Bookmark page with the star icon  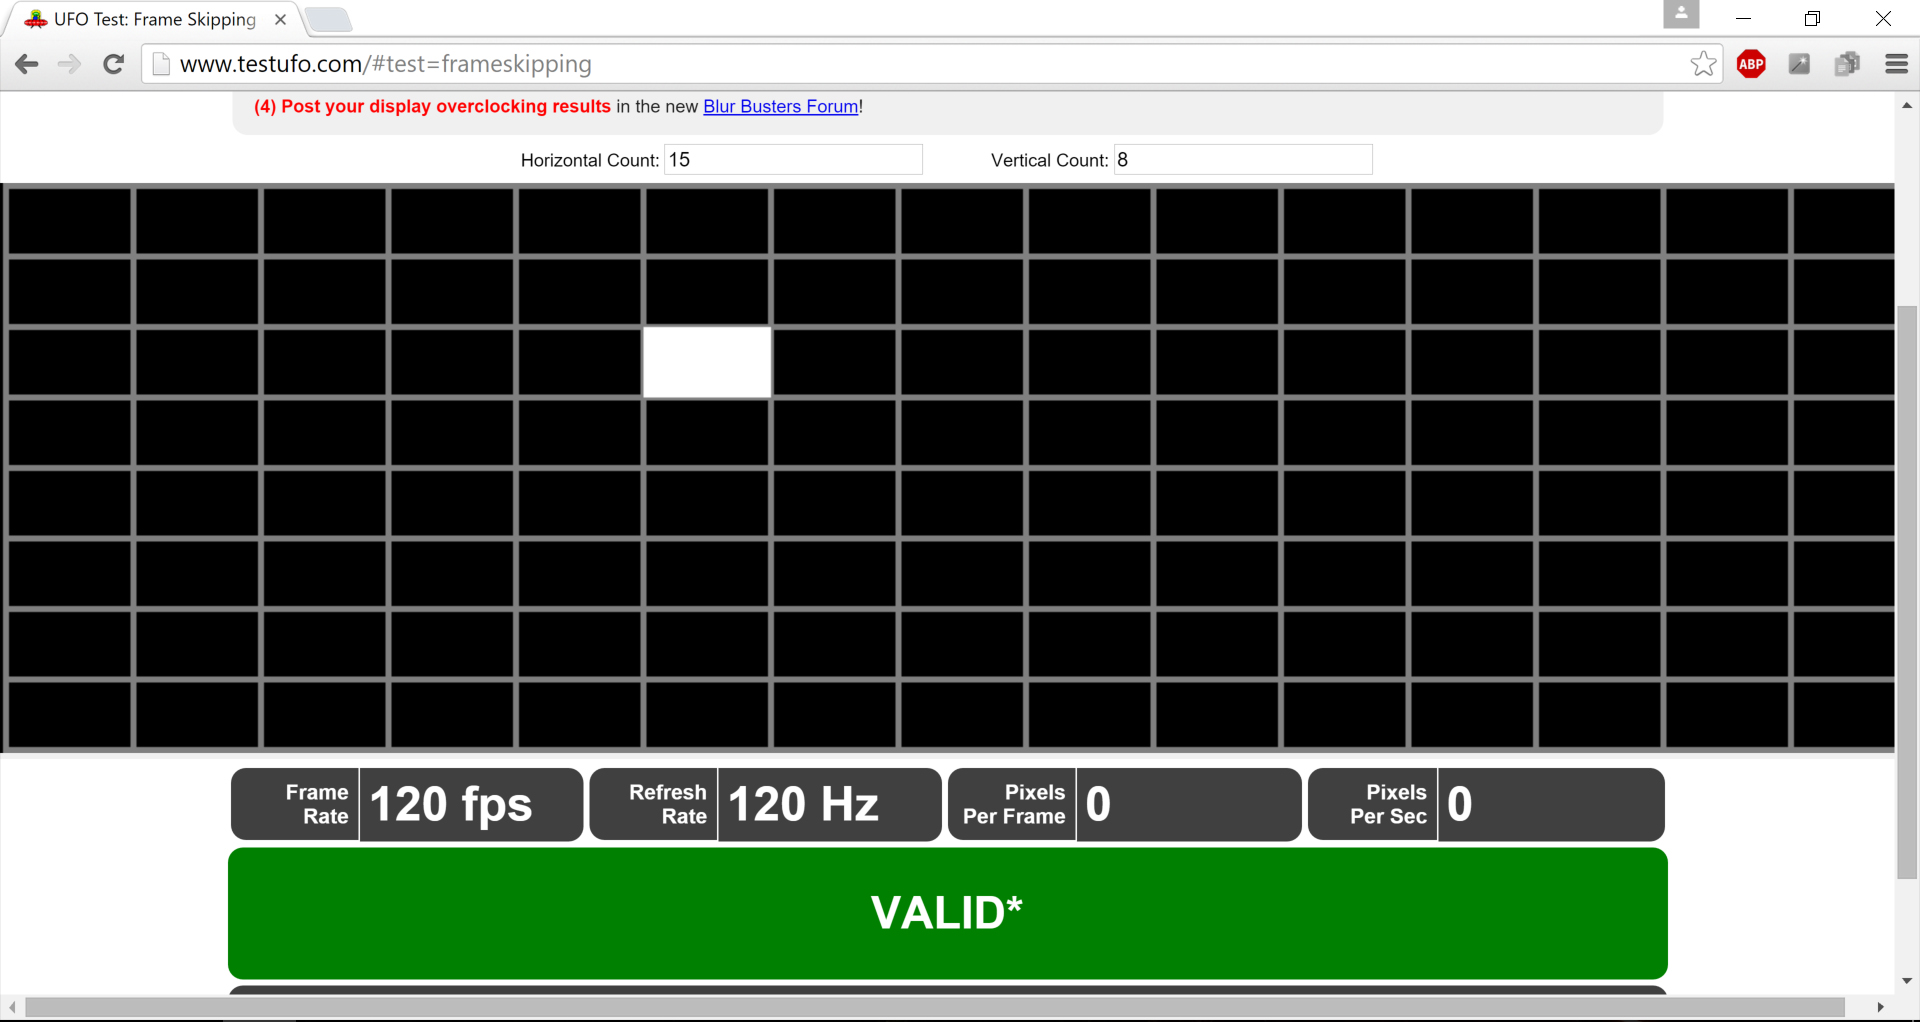[1703, 64]
